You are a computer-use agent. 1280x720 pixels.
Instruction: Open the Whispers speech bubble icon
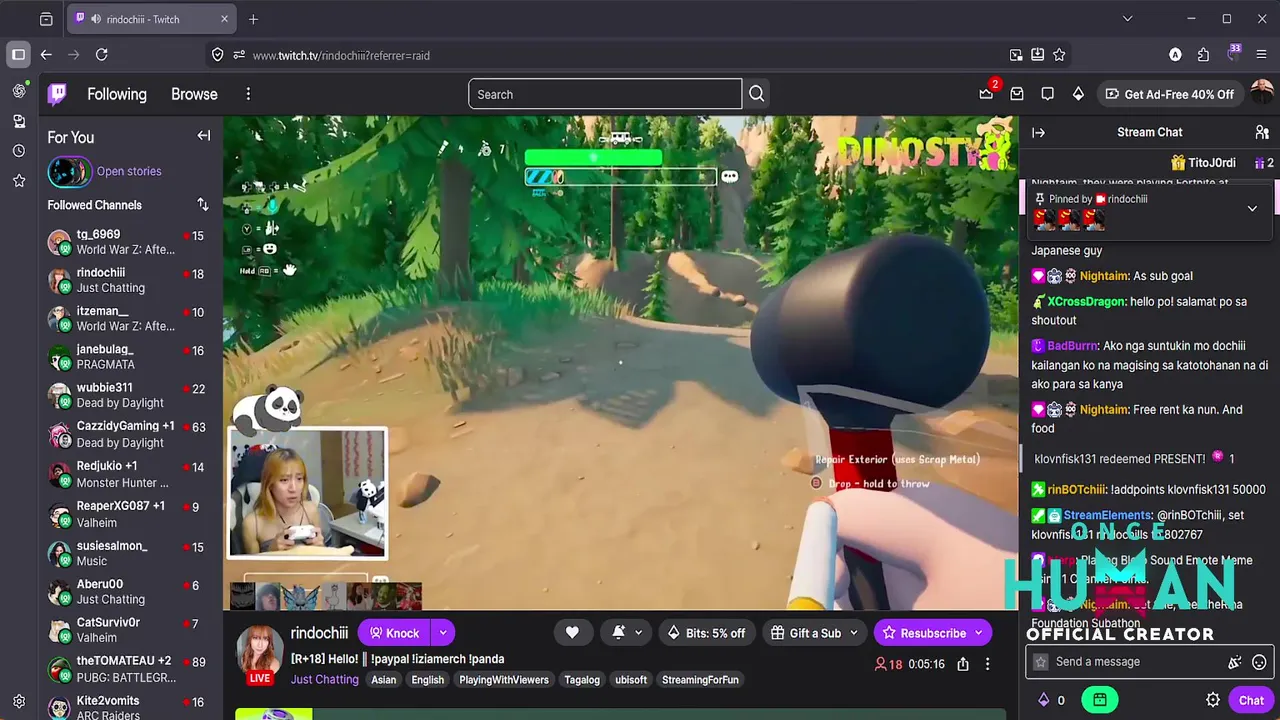point(1047,94)
